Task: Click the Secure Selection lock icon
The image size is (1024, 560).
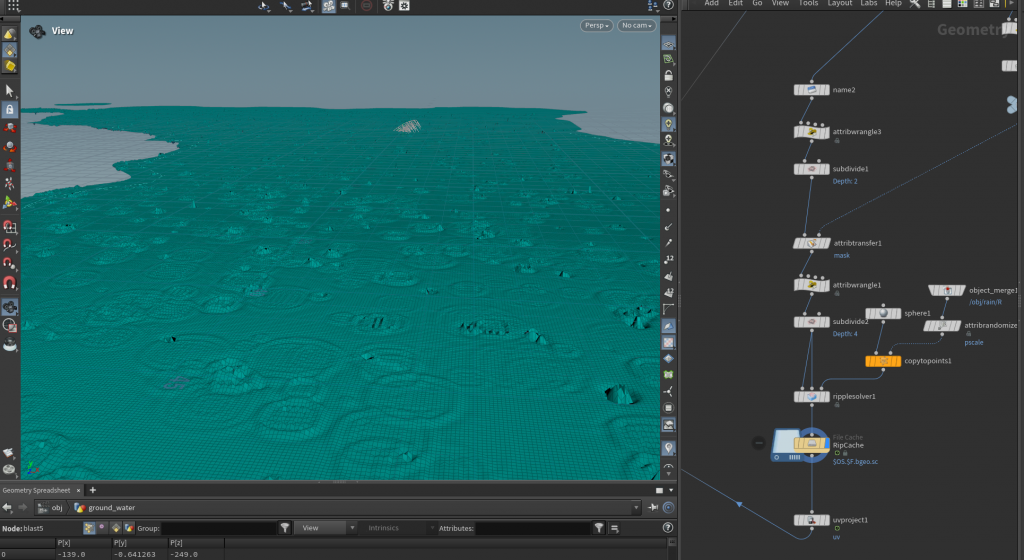Action: point(10,109)
